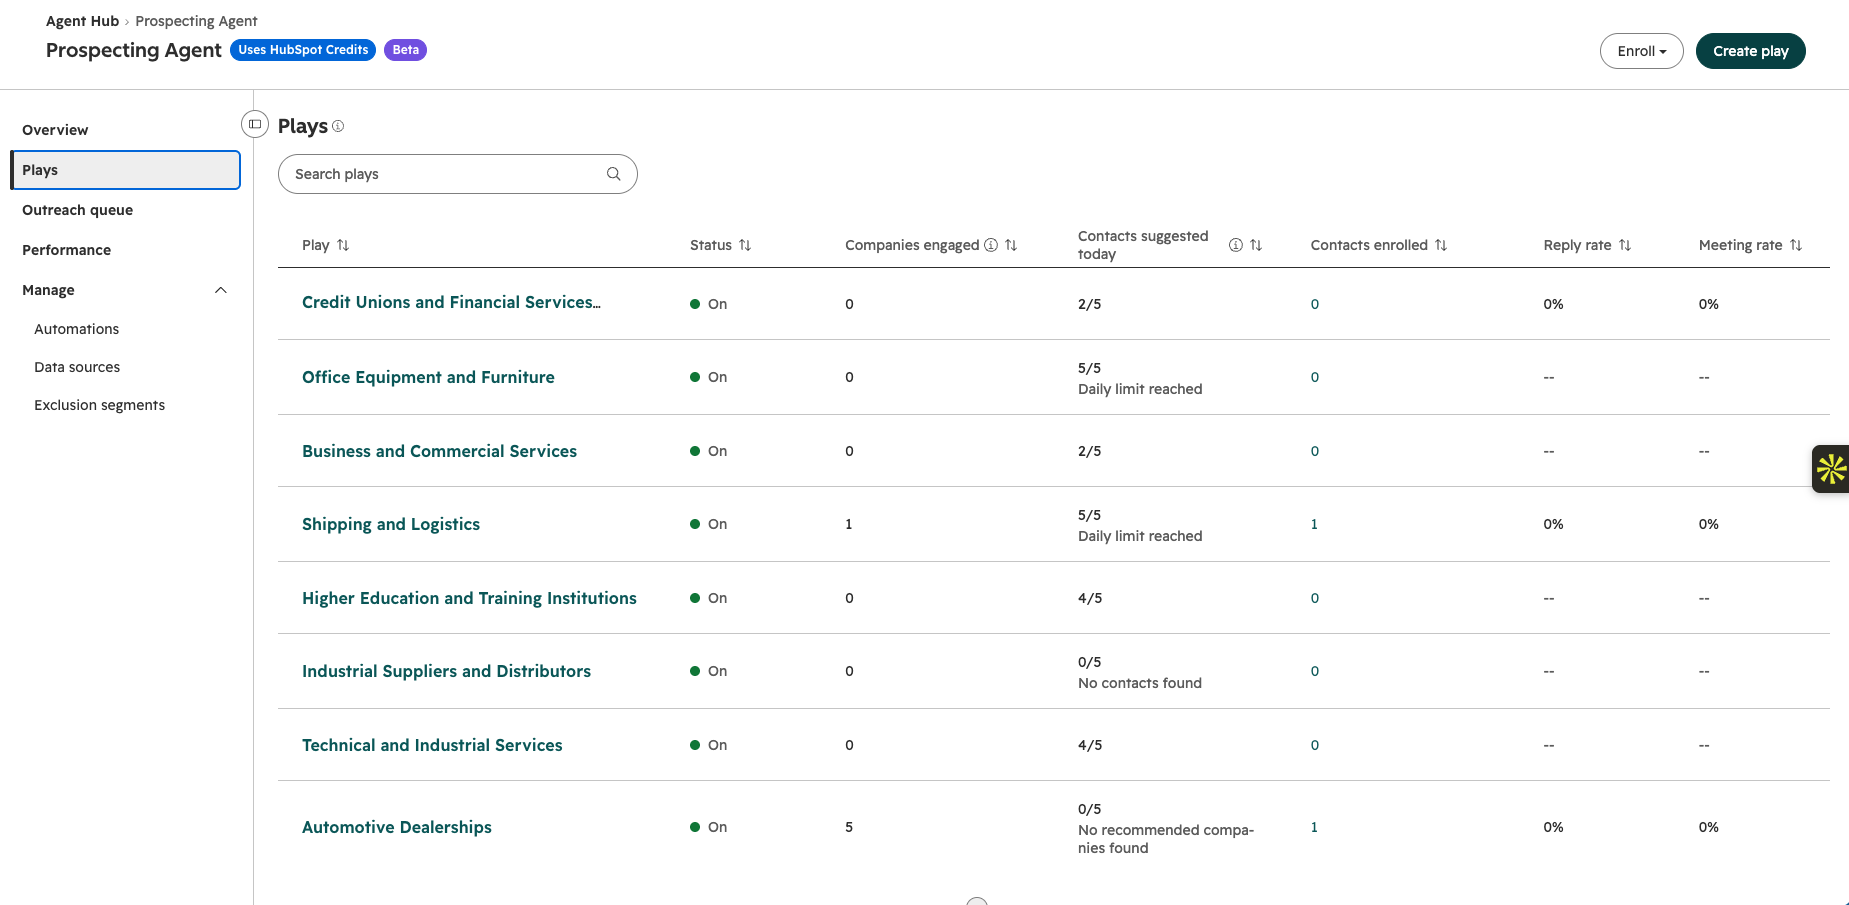Open Higher Education and Training Institutions play
Image resolution: width=1849 pixels, height=905 pixels.
[x=469, y=598]
